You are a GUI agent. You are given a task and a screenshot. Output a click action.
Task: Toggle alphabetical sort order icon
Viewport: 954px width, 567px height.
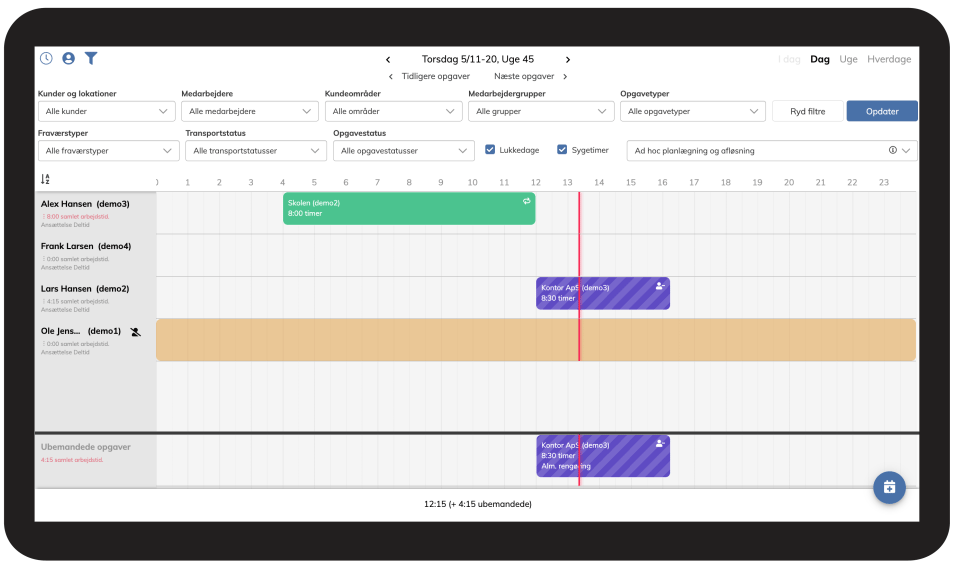coord(46,179)
